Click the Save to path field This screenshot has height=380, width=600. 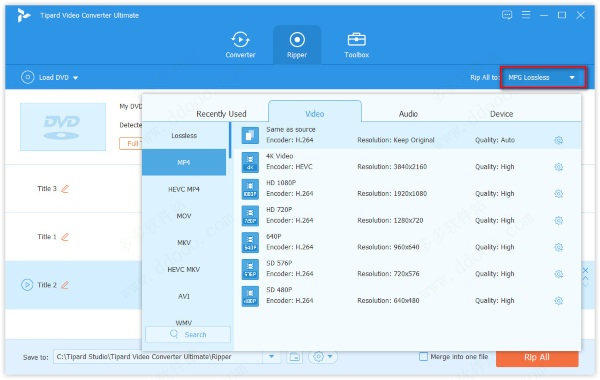[158, 357]
